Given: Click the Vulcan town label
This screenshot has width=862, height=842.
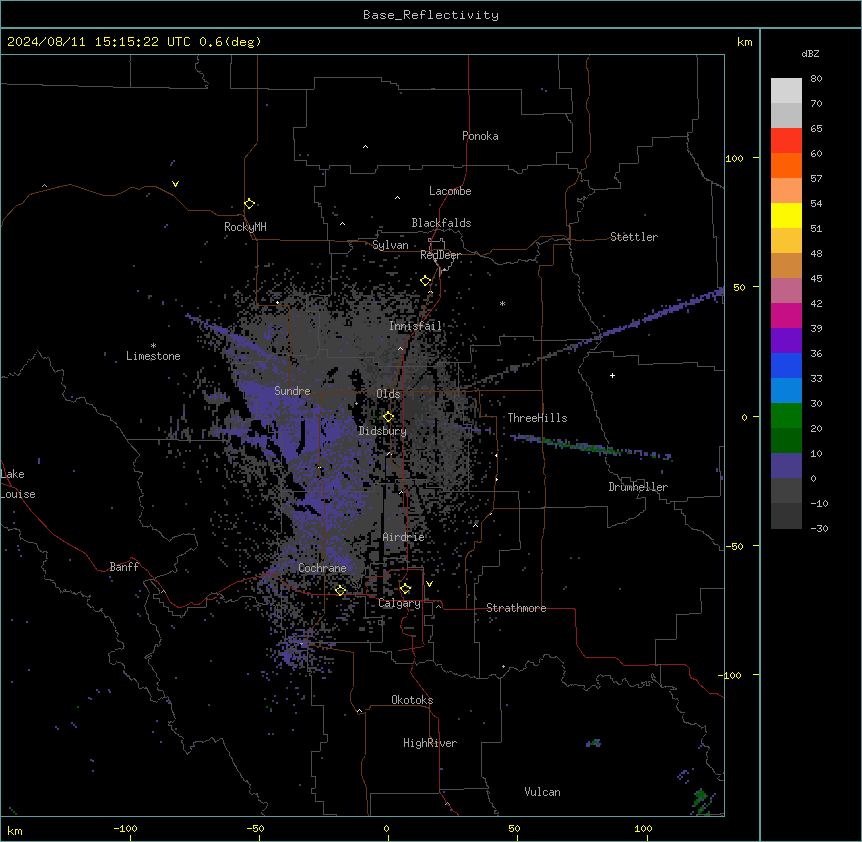Looking at the screenshot, I should [543, 792].
